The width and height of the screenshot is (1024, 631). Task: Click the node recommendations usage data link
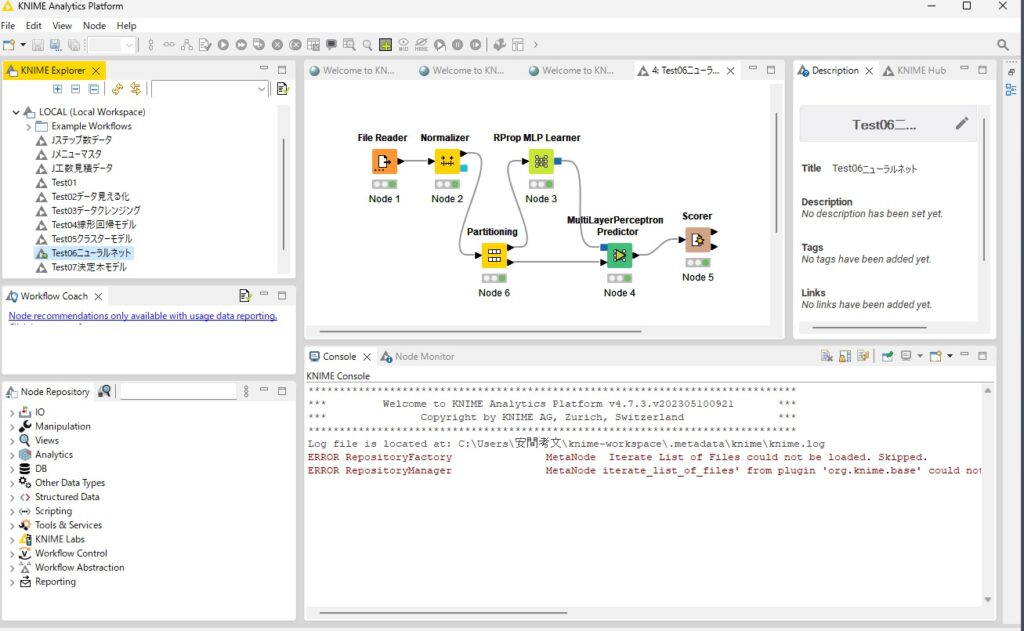[x=142, y=316]
